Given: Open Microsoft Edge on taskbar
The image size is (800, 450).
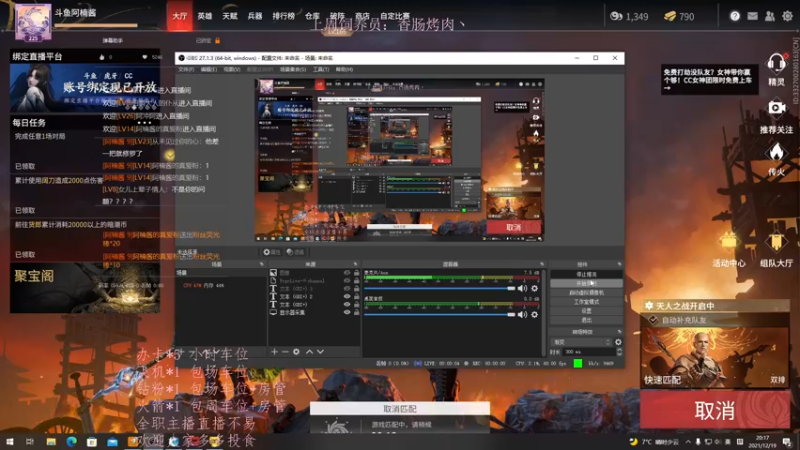Looking at the screenshot, I should pyautogui.click(x=71, y=442).
